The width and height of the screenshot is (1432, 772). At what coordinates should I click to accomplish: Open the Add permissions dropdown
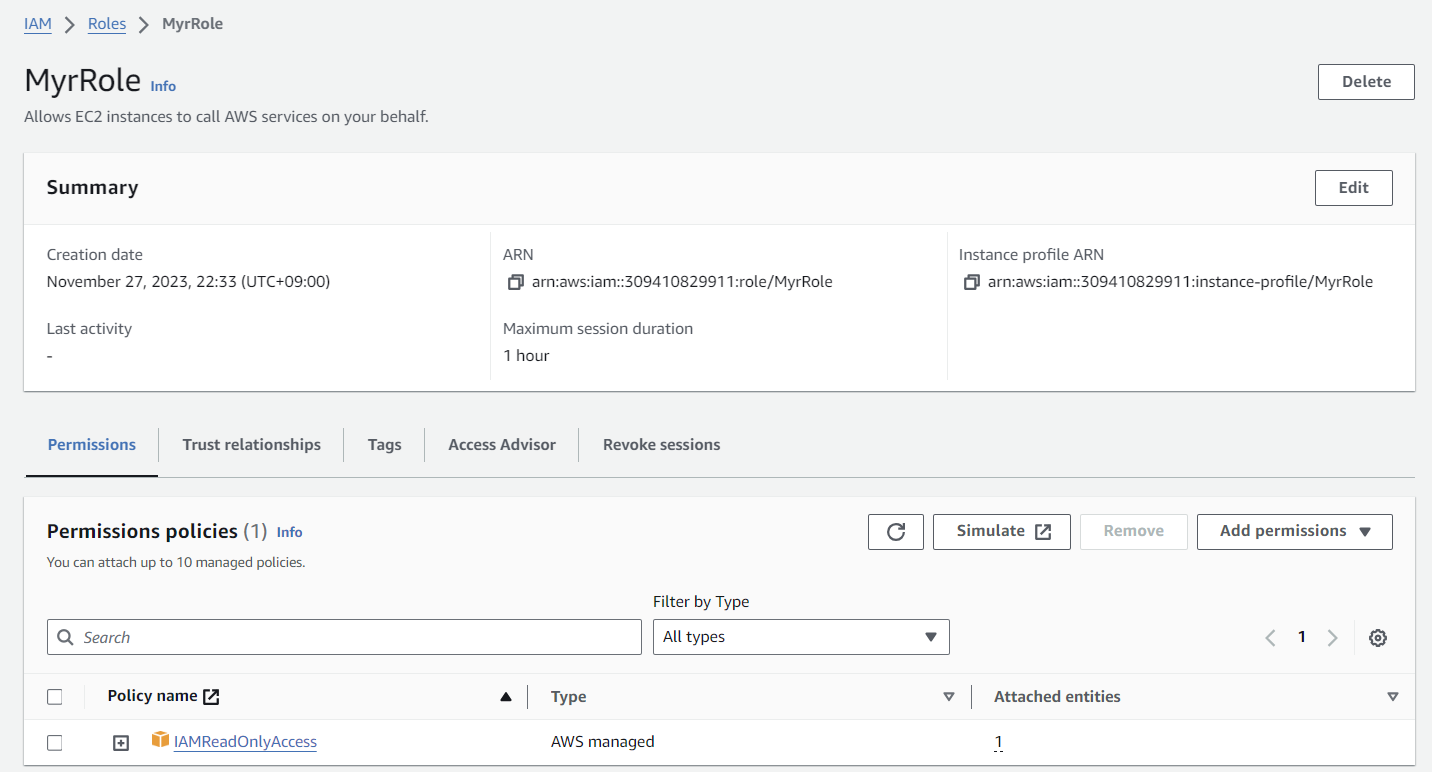[x=1295, y=532]
